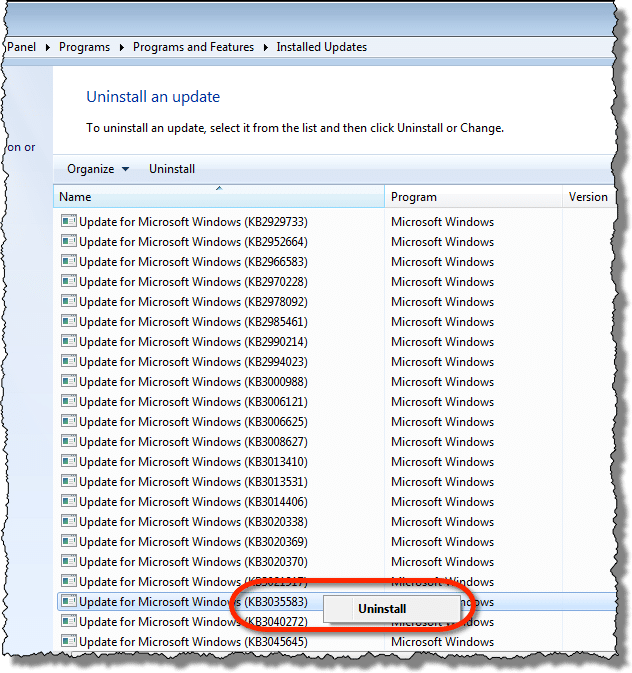
Task: Select 'Update for Microsoft Windows (KB2990214)' text
Action: (193, 342)
